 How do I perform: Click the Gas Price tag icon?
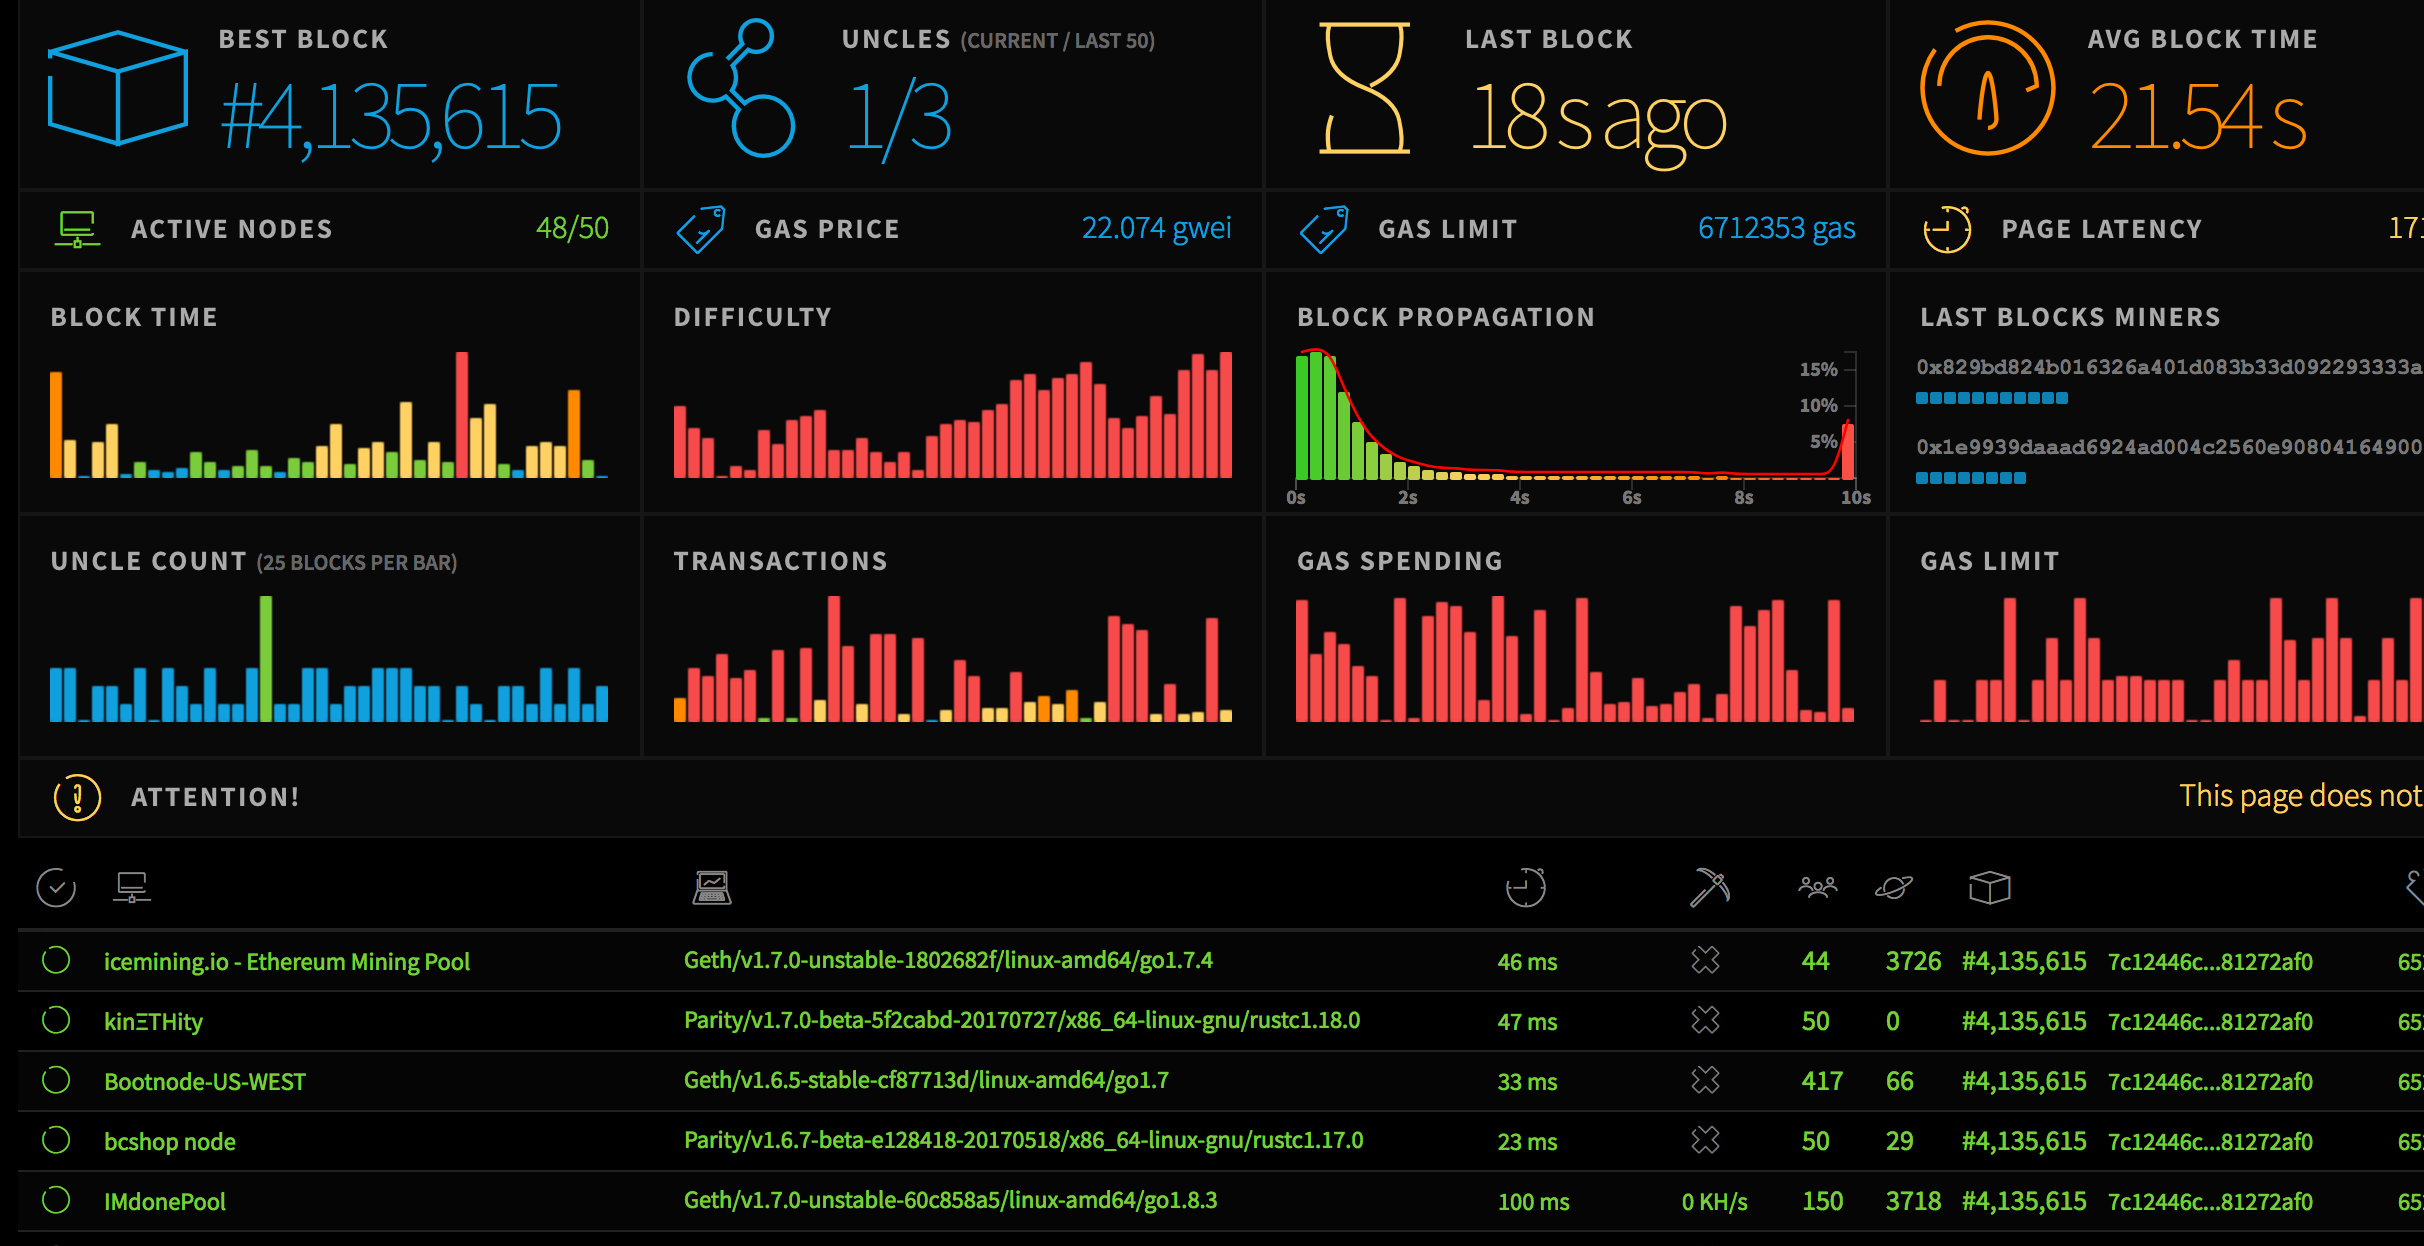pyautogui.click(x=701, y=229)
